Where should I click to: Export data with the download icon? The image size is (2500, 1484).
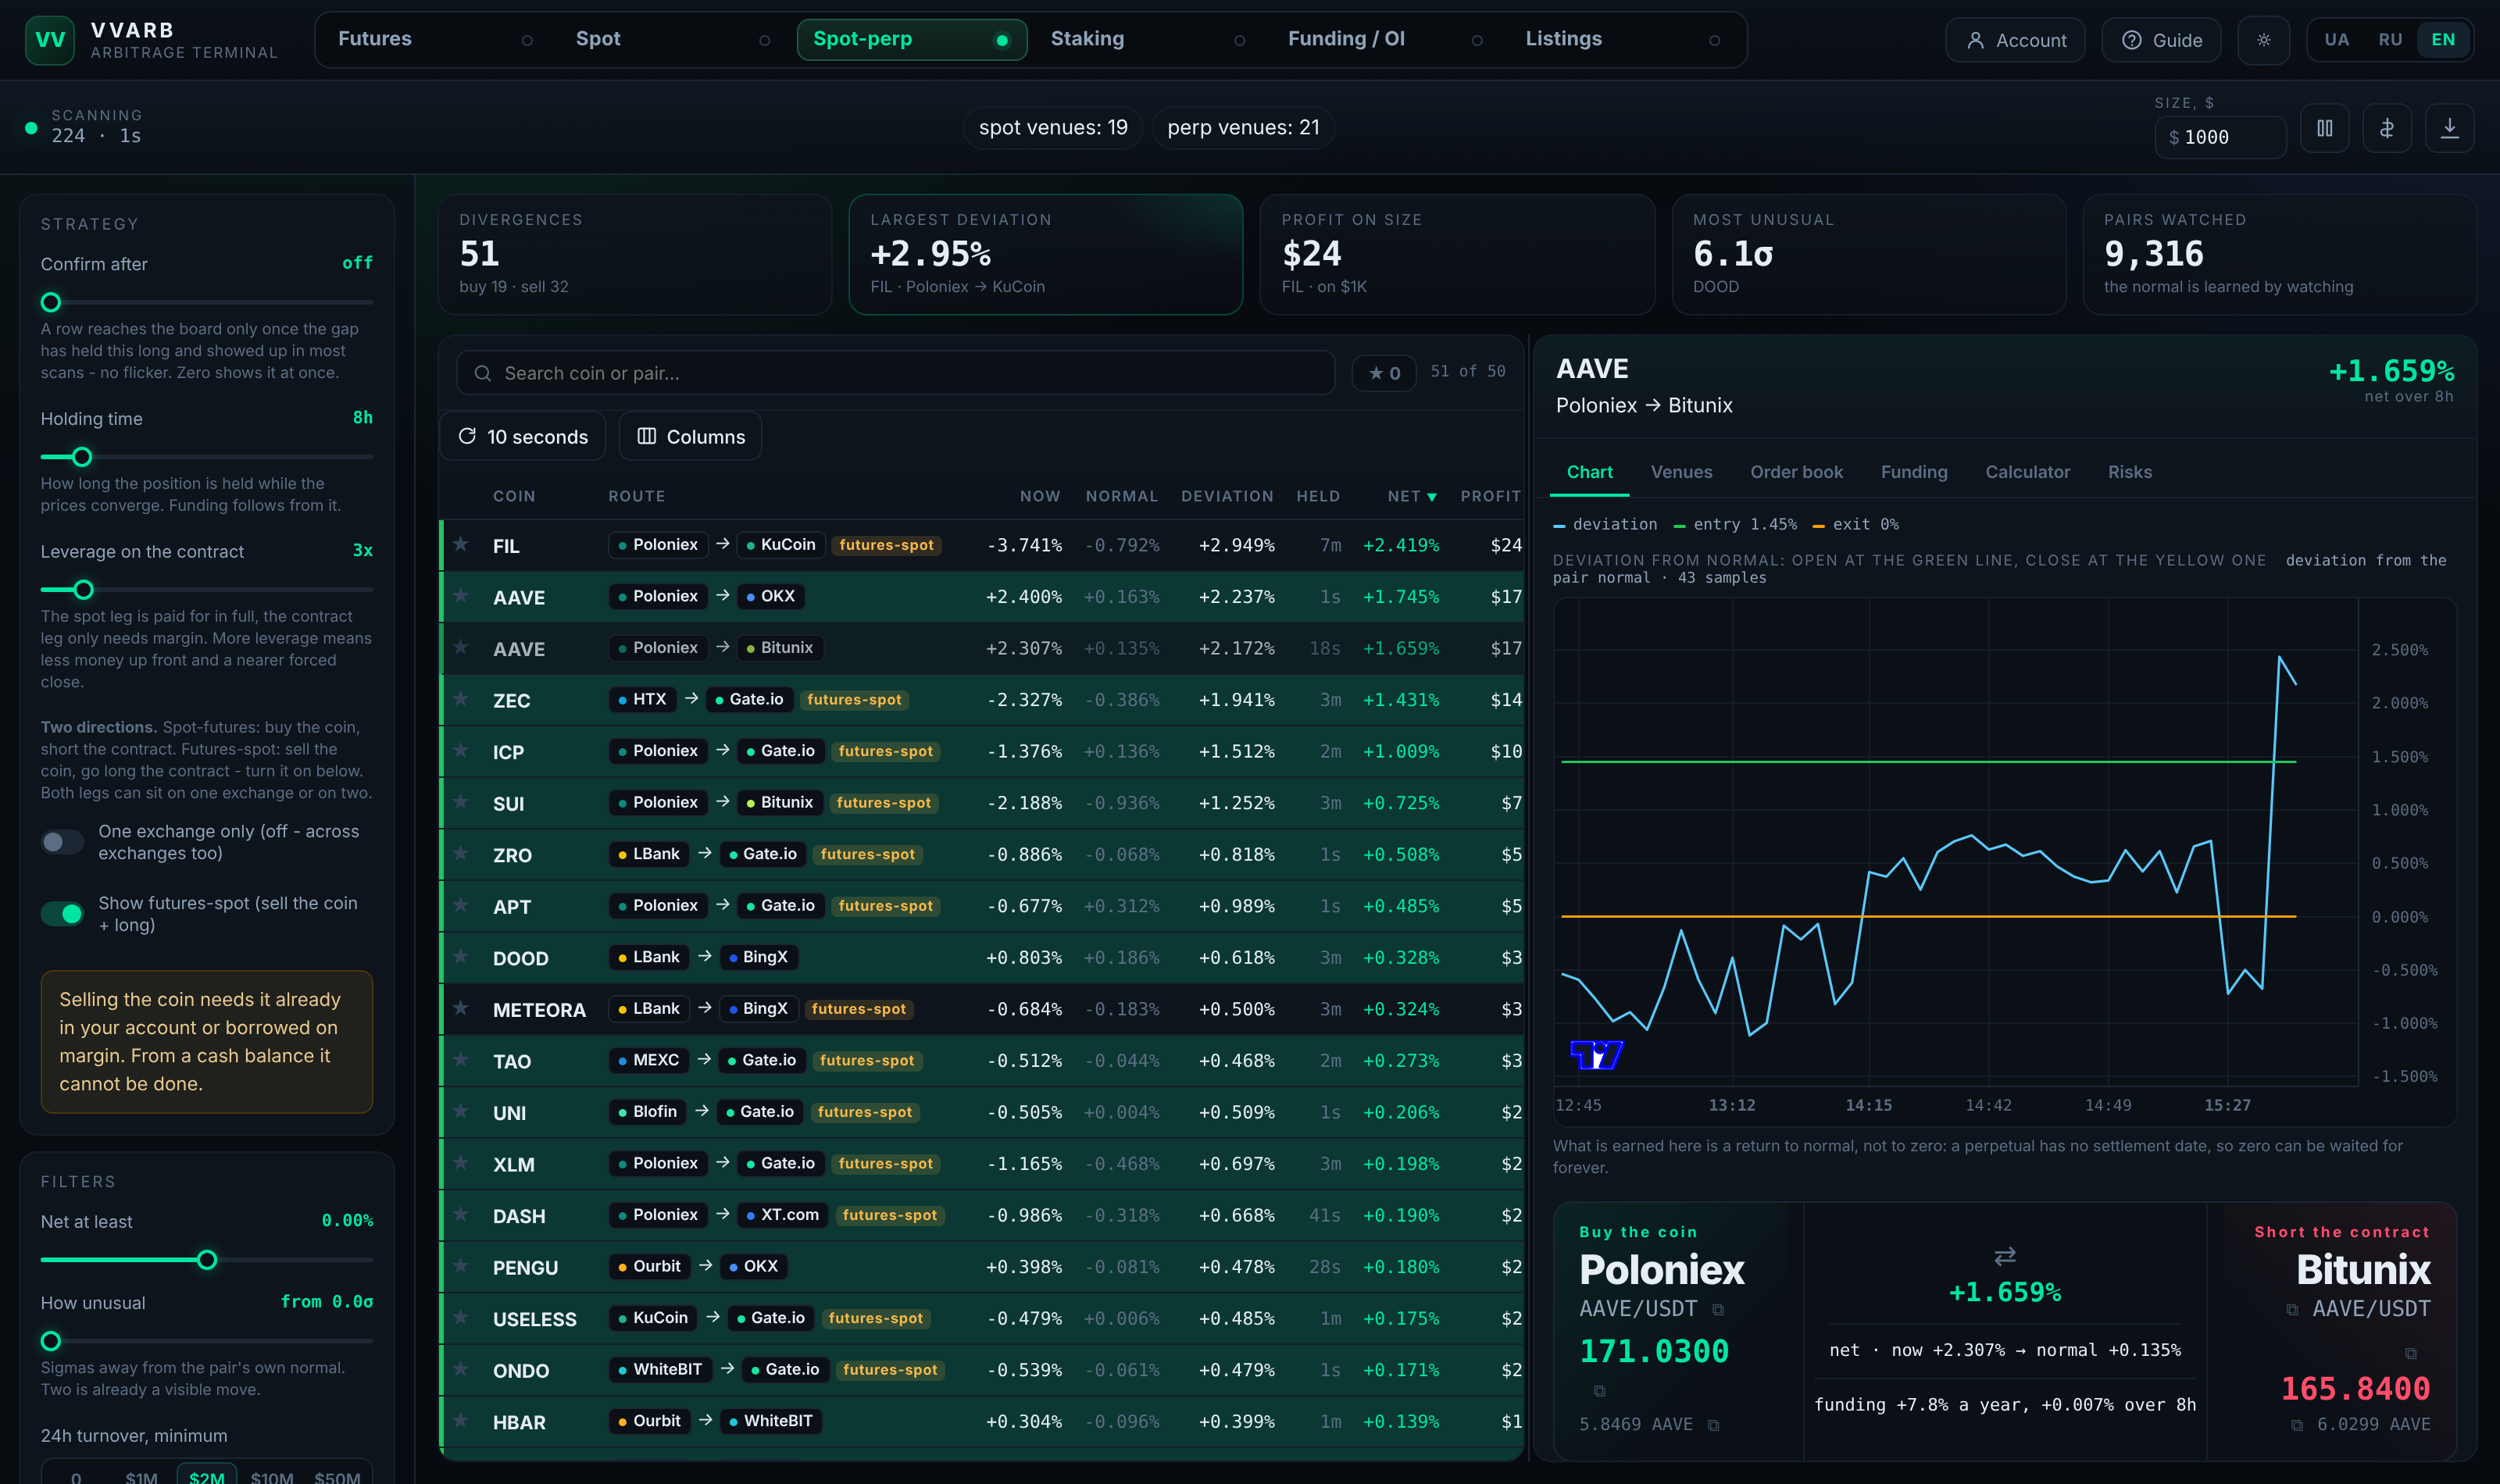2450,128
